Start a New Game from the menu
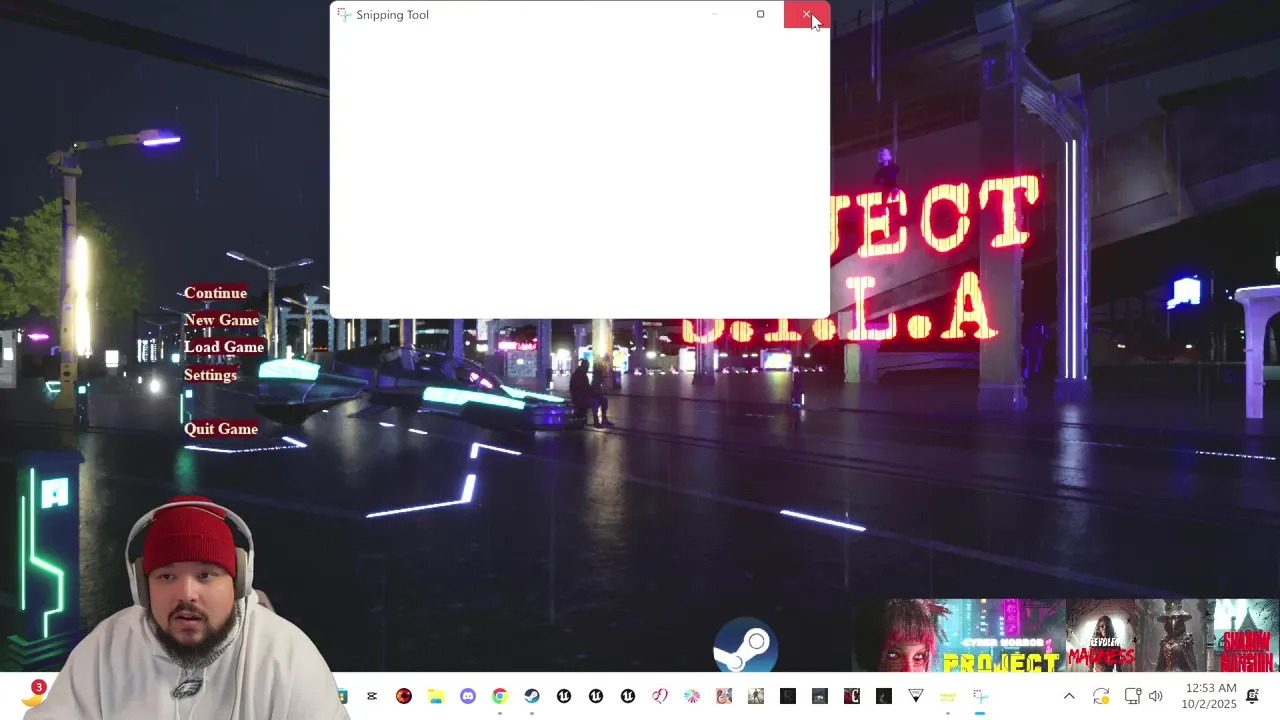The image size is (1280, 720). [x=221, y=320]
